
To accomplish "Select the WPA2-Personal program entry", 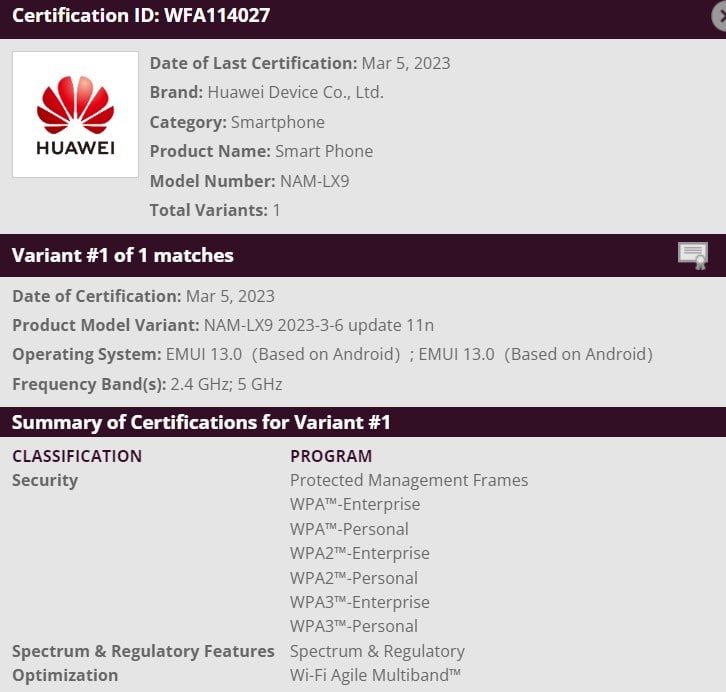I will point(354,577).
